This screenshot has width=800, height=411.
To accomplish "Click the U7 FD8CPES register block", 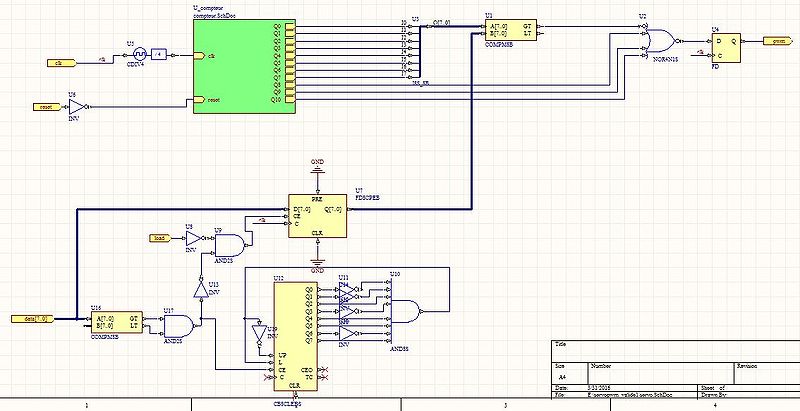I will (x=318, y=215).
